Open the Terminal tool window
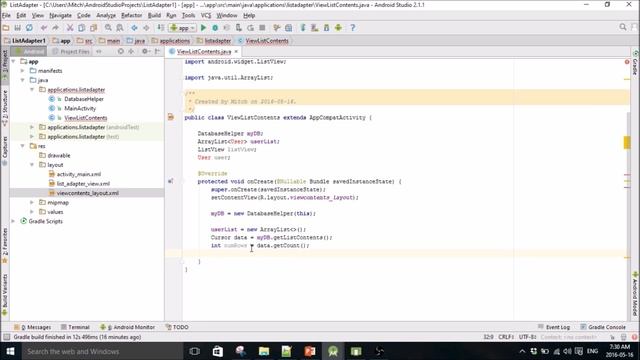 75,327
